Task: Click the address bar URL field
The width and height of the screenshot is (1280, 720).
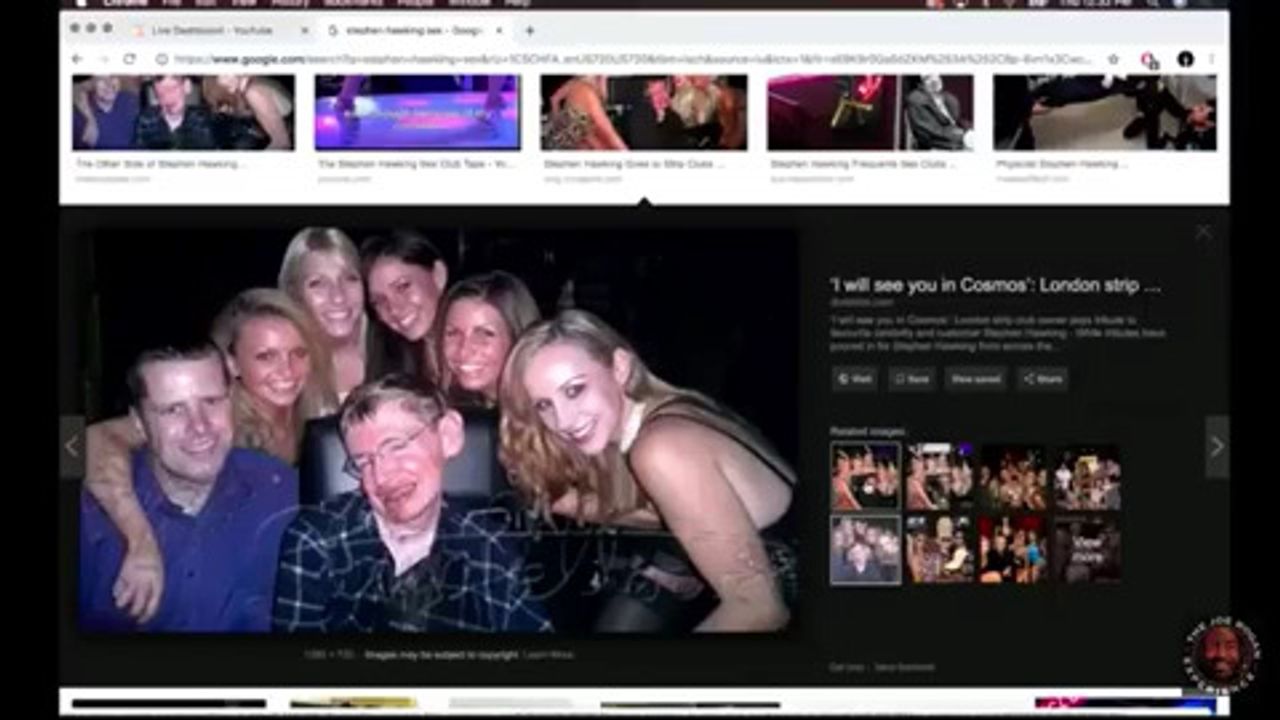Action: [x=630, y=60]
